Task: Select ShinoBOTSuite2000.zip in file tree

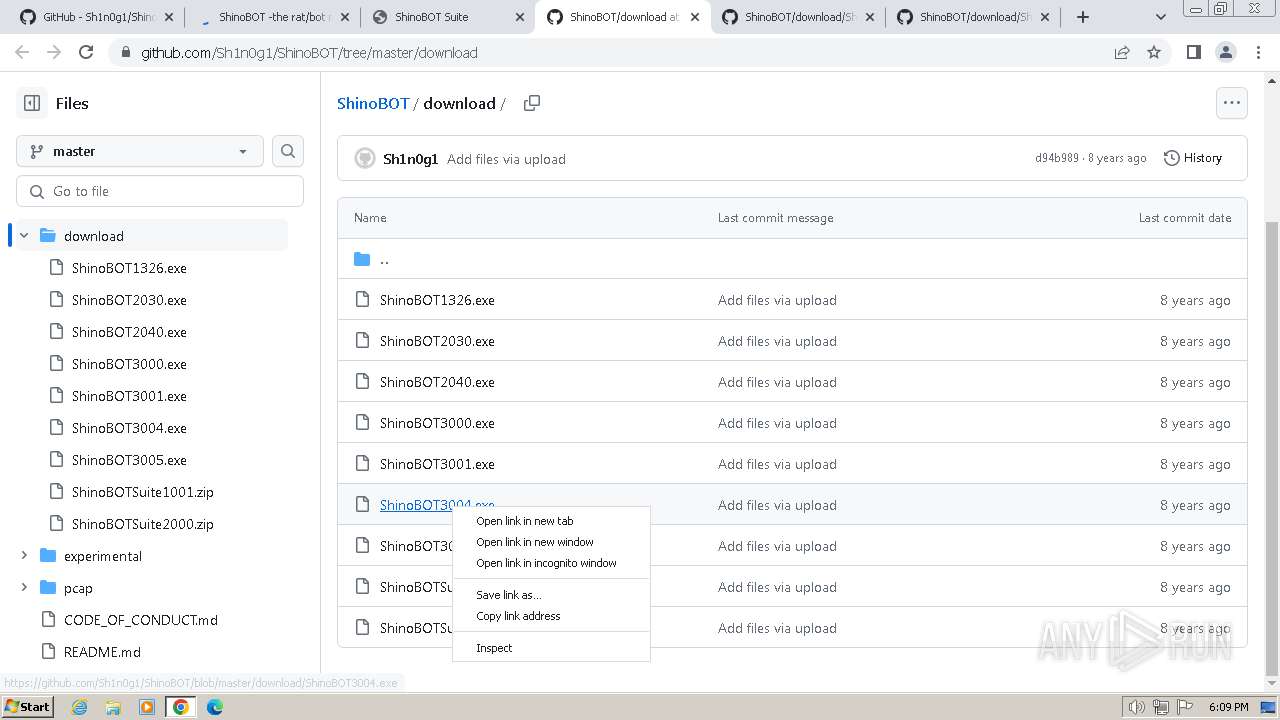Action: pyautogui.click(x=143, y=524)
